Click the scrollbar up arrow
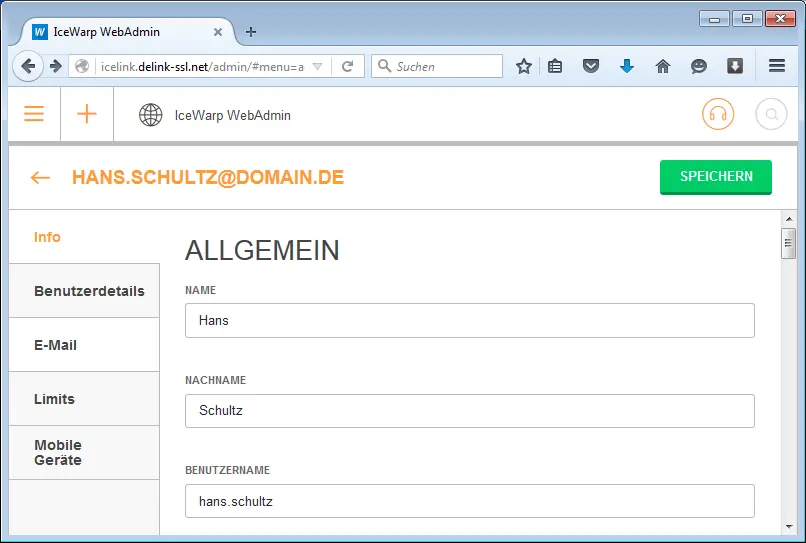Viewport: 806px width, 543px height. 789,219
